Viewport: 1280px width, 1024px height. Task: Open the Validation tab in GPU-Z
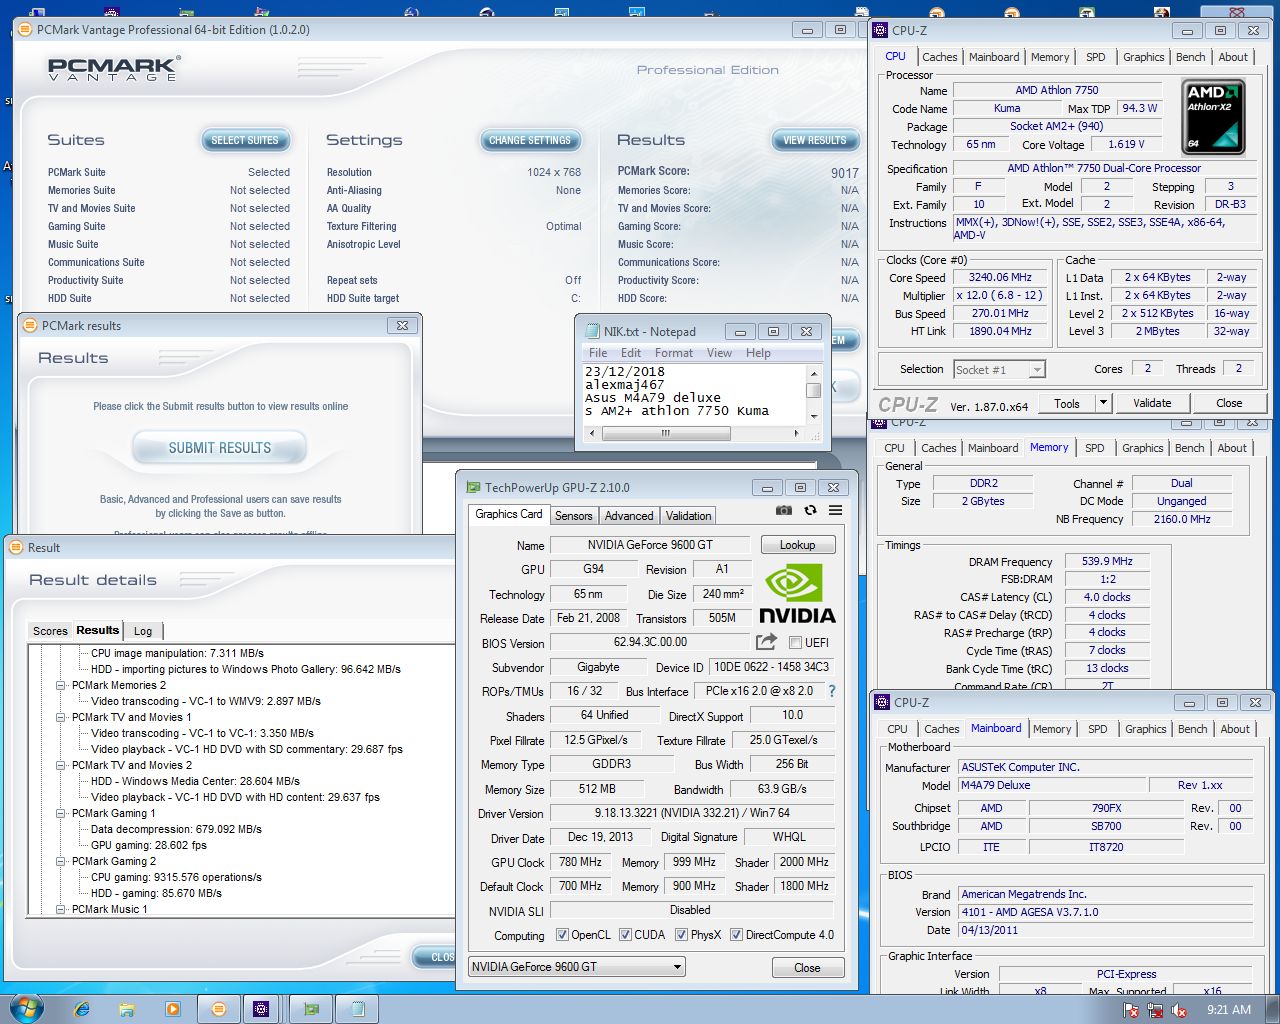(x=689, y=516)
